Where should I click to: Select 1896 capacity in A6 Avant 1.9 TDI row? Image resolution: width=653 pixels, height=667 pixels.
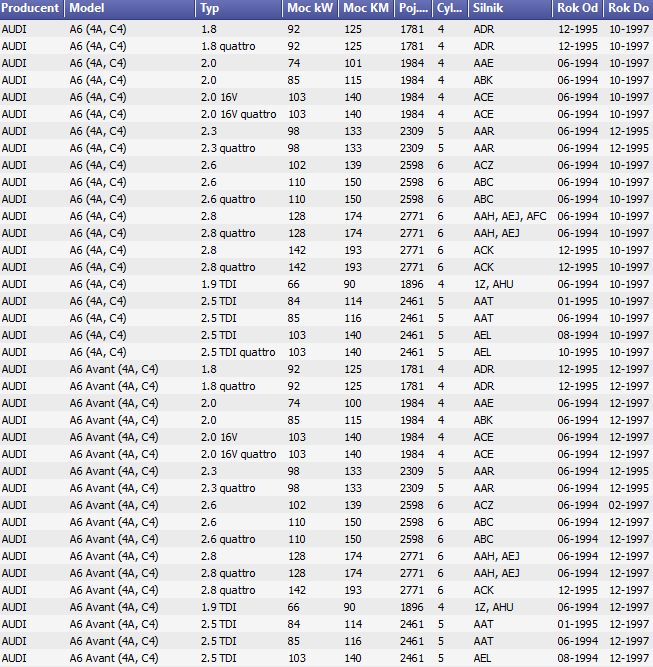click(411, 607)
